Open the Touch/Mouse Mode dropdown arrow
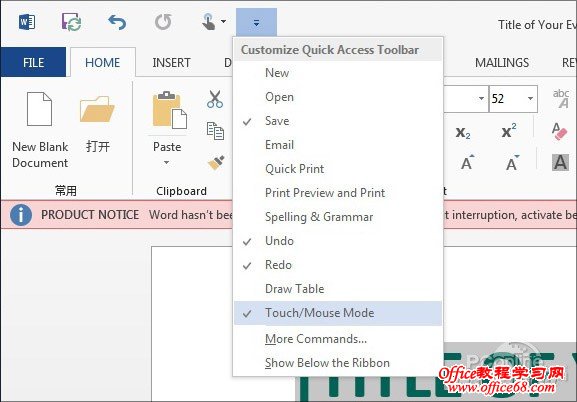 pyautogui.click(x=223, y=22)
